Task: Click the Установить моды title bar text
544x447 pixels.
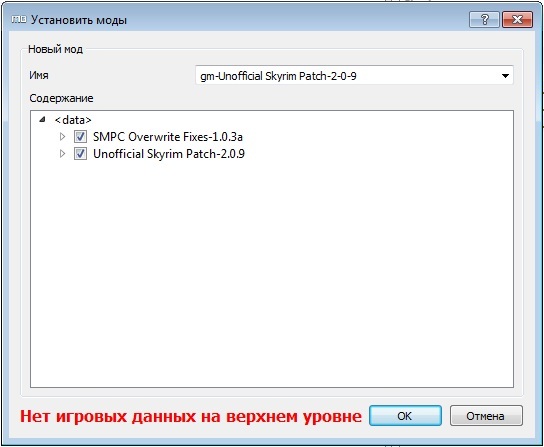Action: tap(79, 20)
